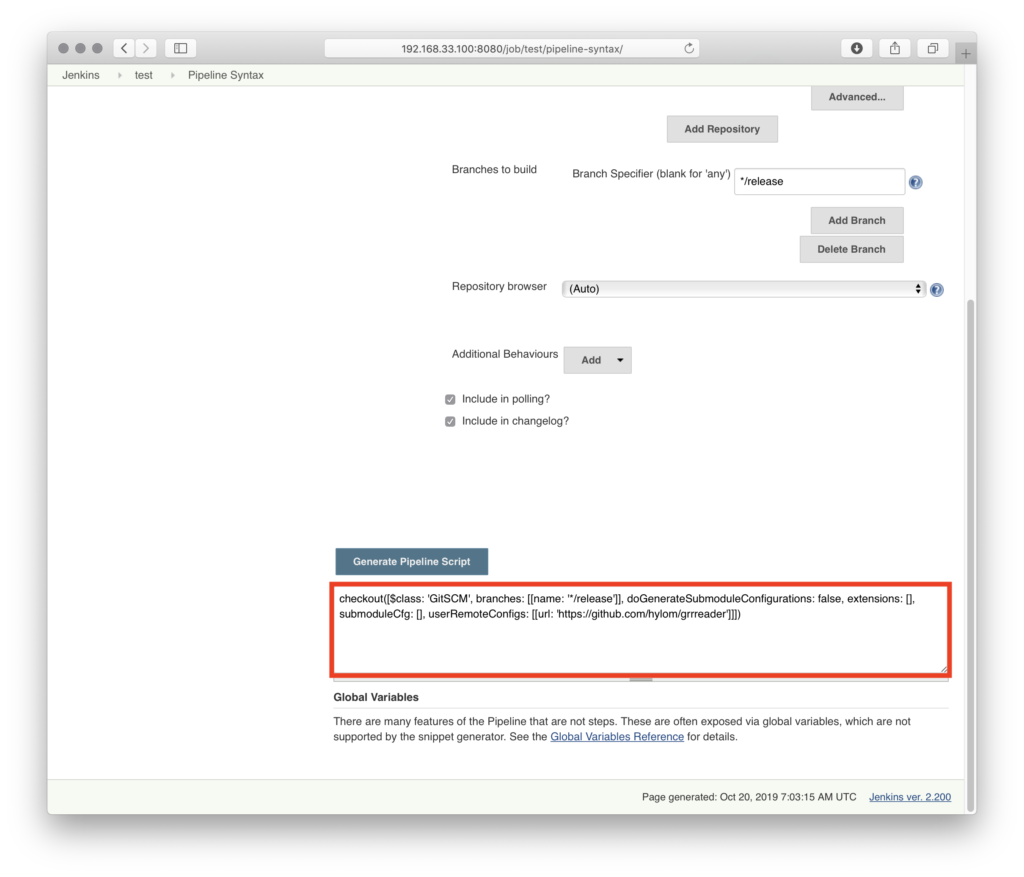Open the downloads icon in the toolbar
1024x877 pixels.
(857, 48)
